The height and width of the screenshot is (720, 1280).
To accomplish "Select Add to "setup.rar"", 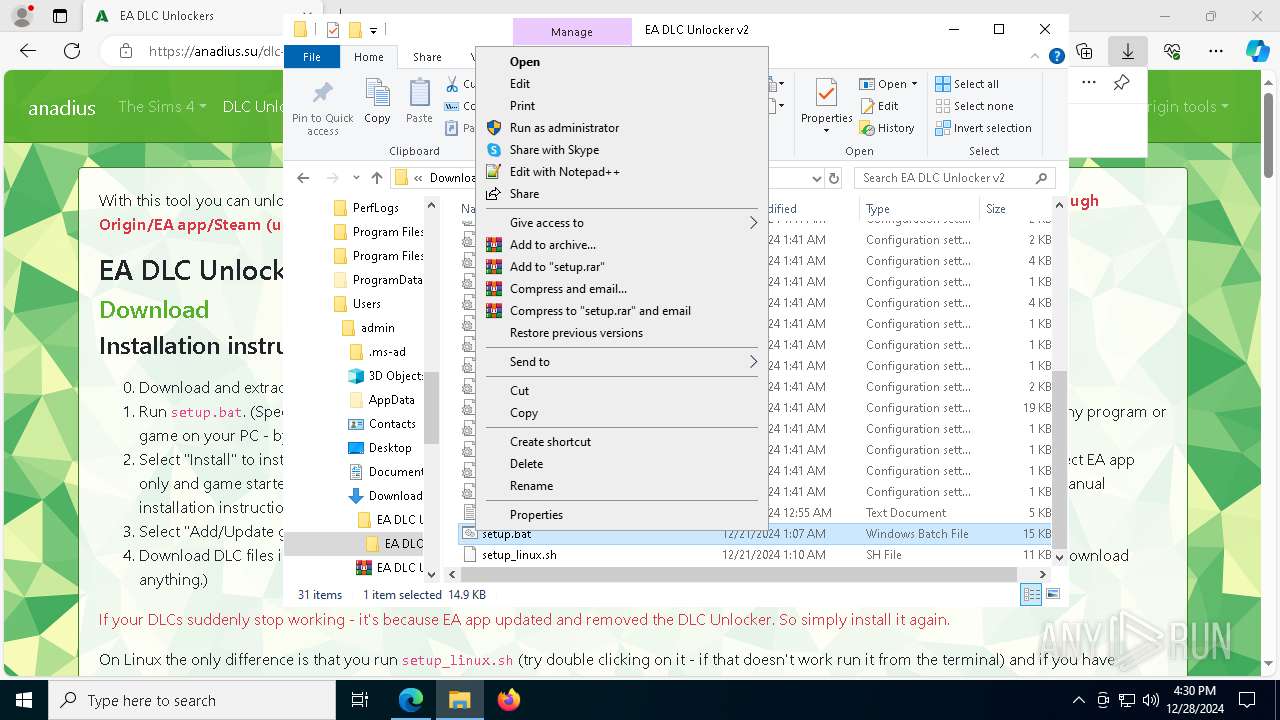I will [557, 267].
